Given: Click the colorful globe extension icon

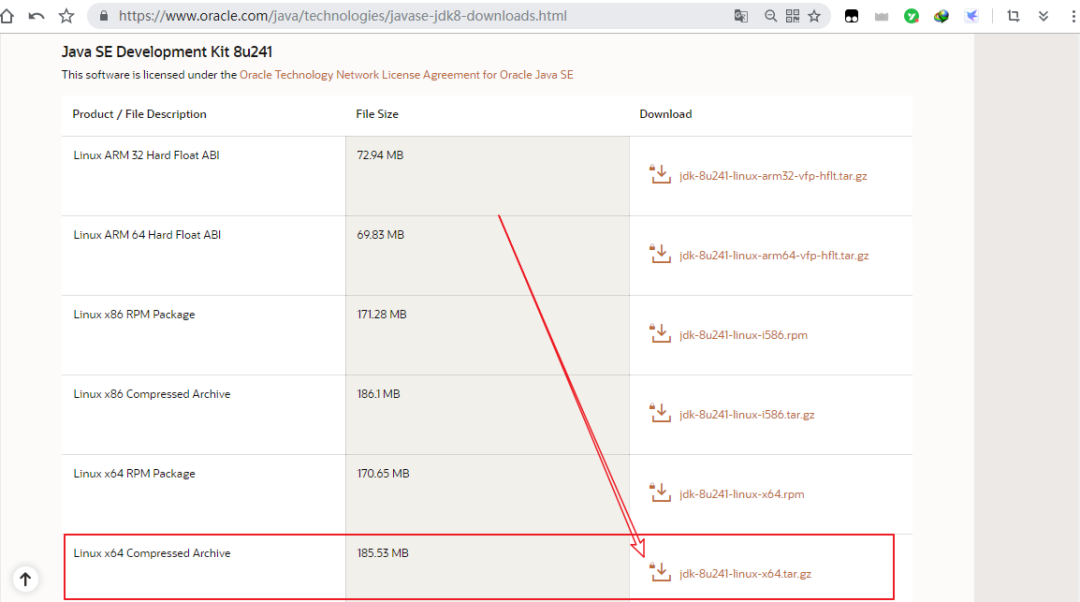Looking at the screenshot, I should pyautogui.click(x=942, y=17).
